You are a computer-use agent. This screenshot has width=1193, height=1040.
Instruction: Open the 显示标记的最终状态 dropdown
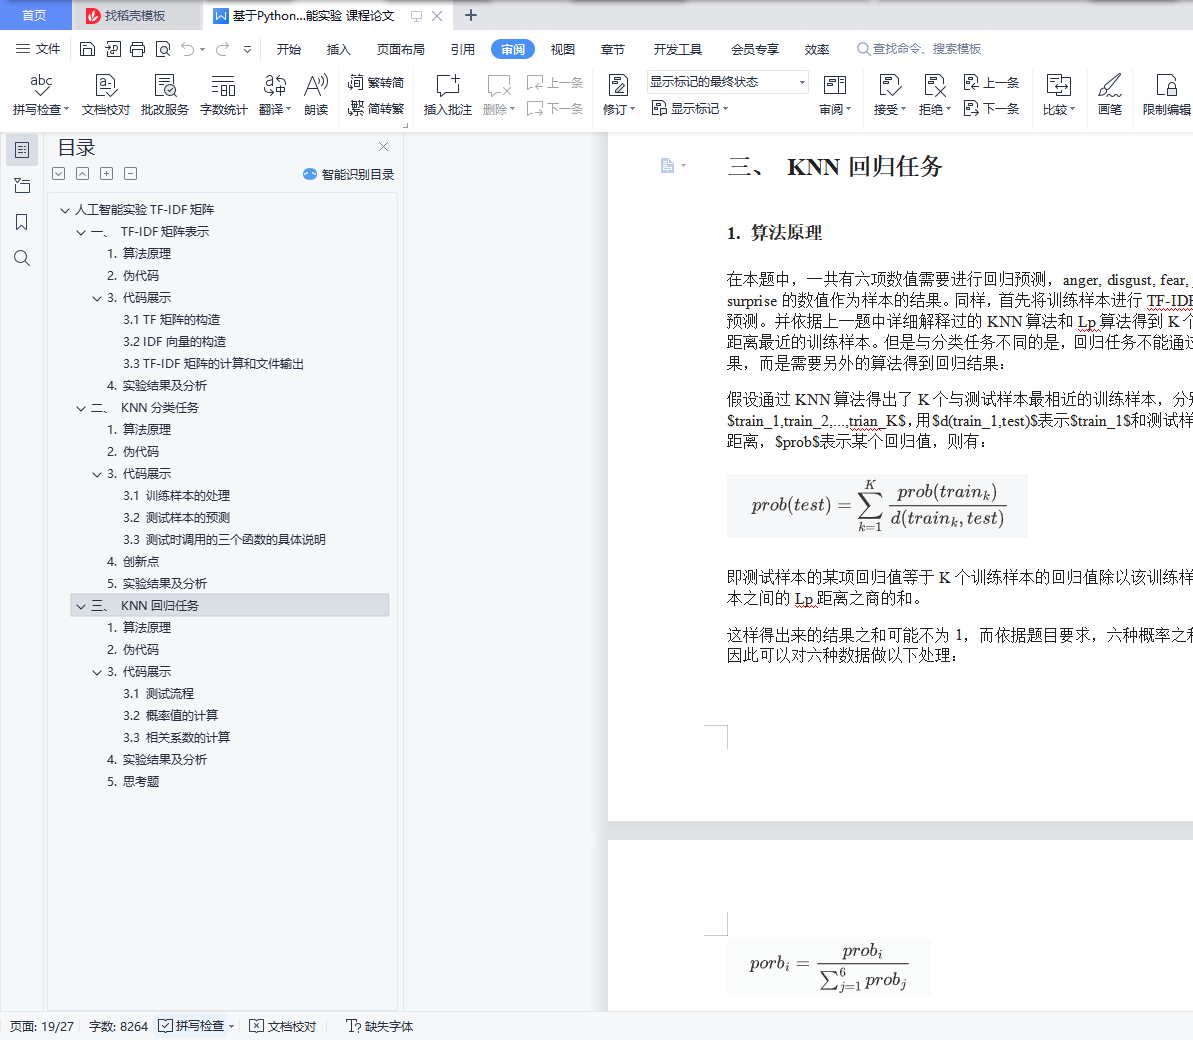click(727, 82)
